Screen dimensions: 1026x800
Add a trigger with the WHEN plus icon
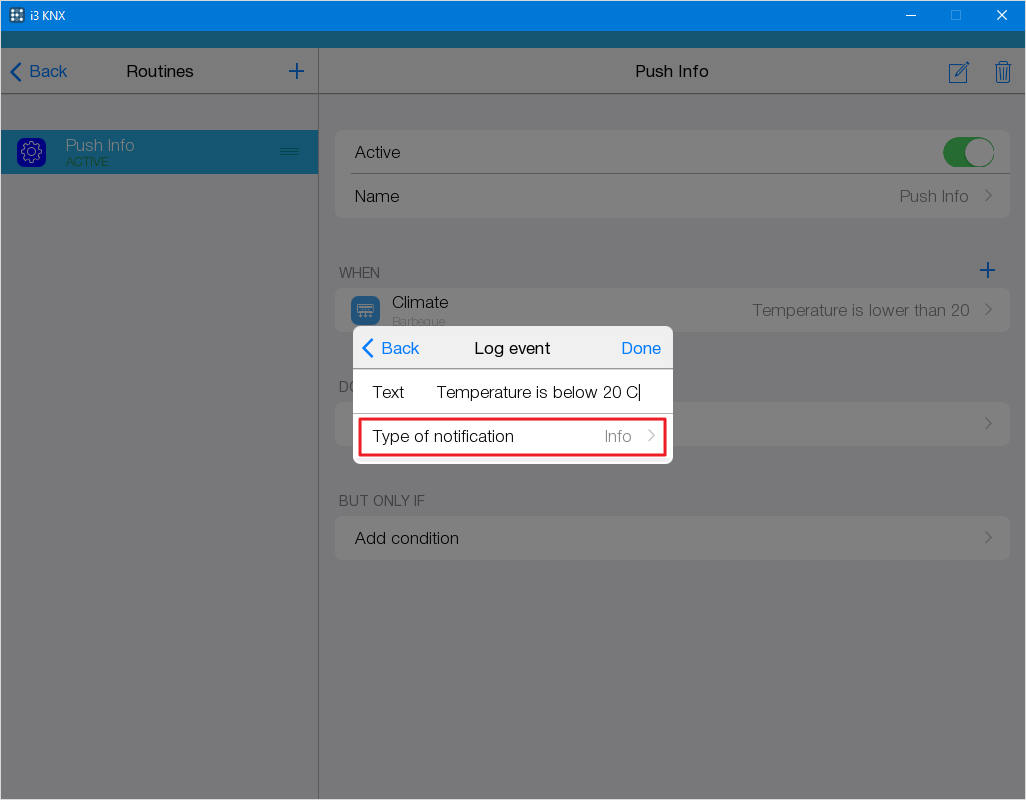987,270
